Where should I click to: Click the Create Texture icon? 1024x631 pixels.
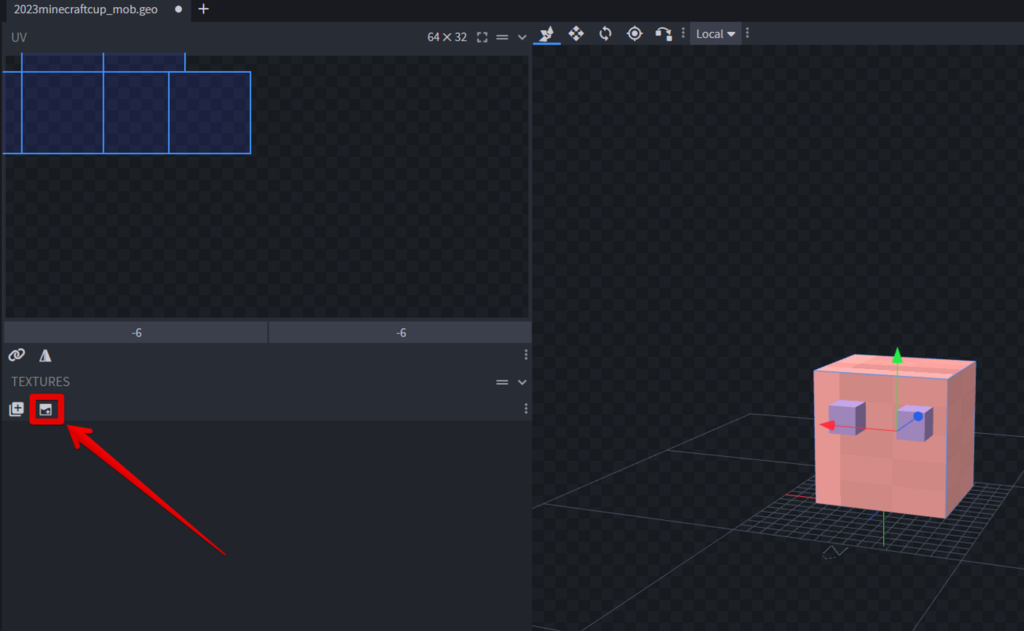(x=16, y=409)
